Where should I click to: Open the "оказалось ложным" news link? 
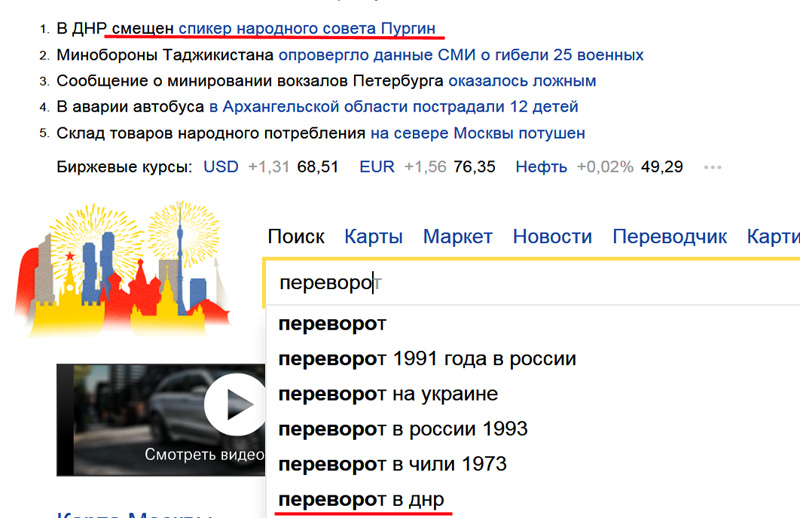pos(522,80)
